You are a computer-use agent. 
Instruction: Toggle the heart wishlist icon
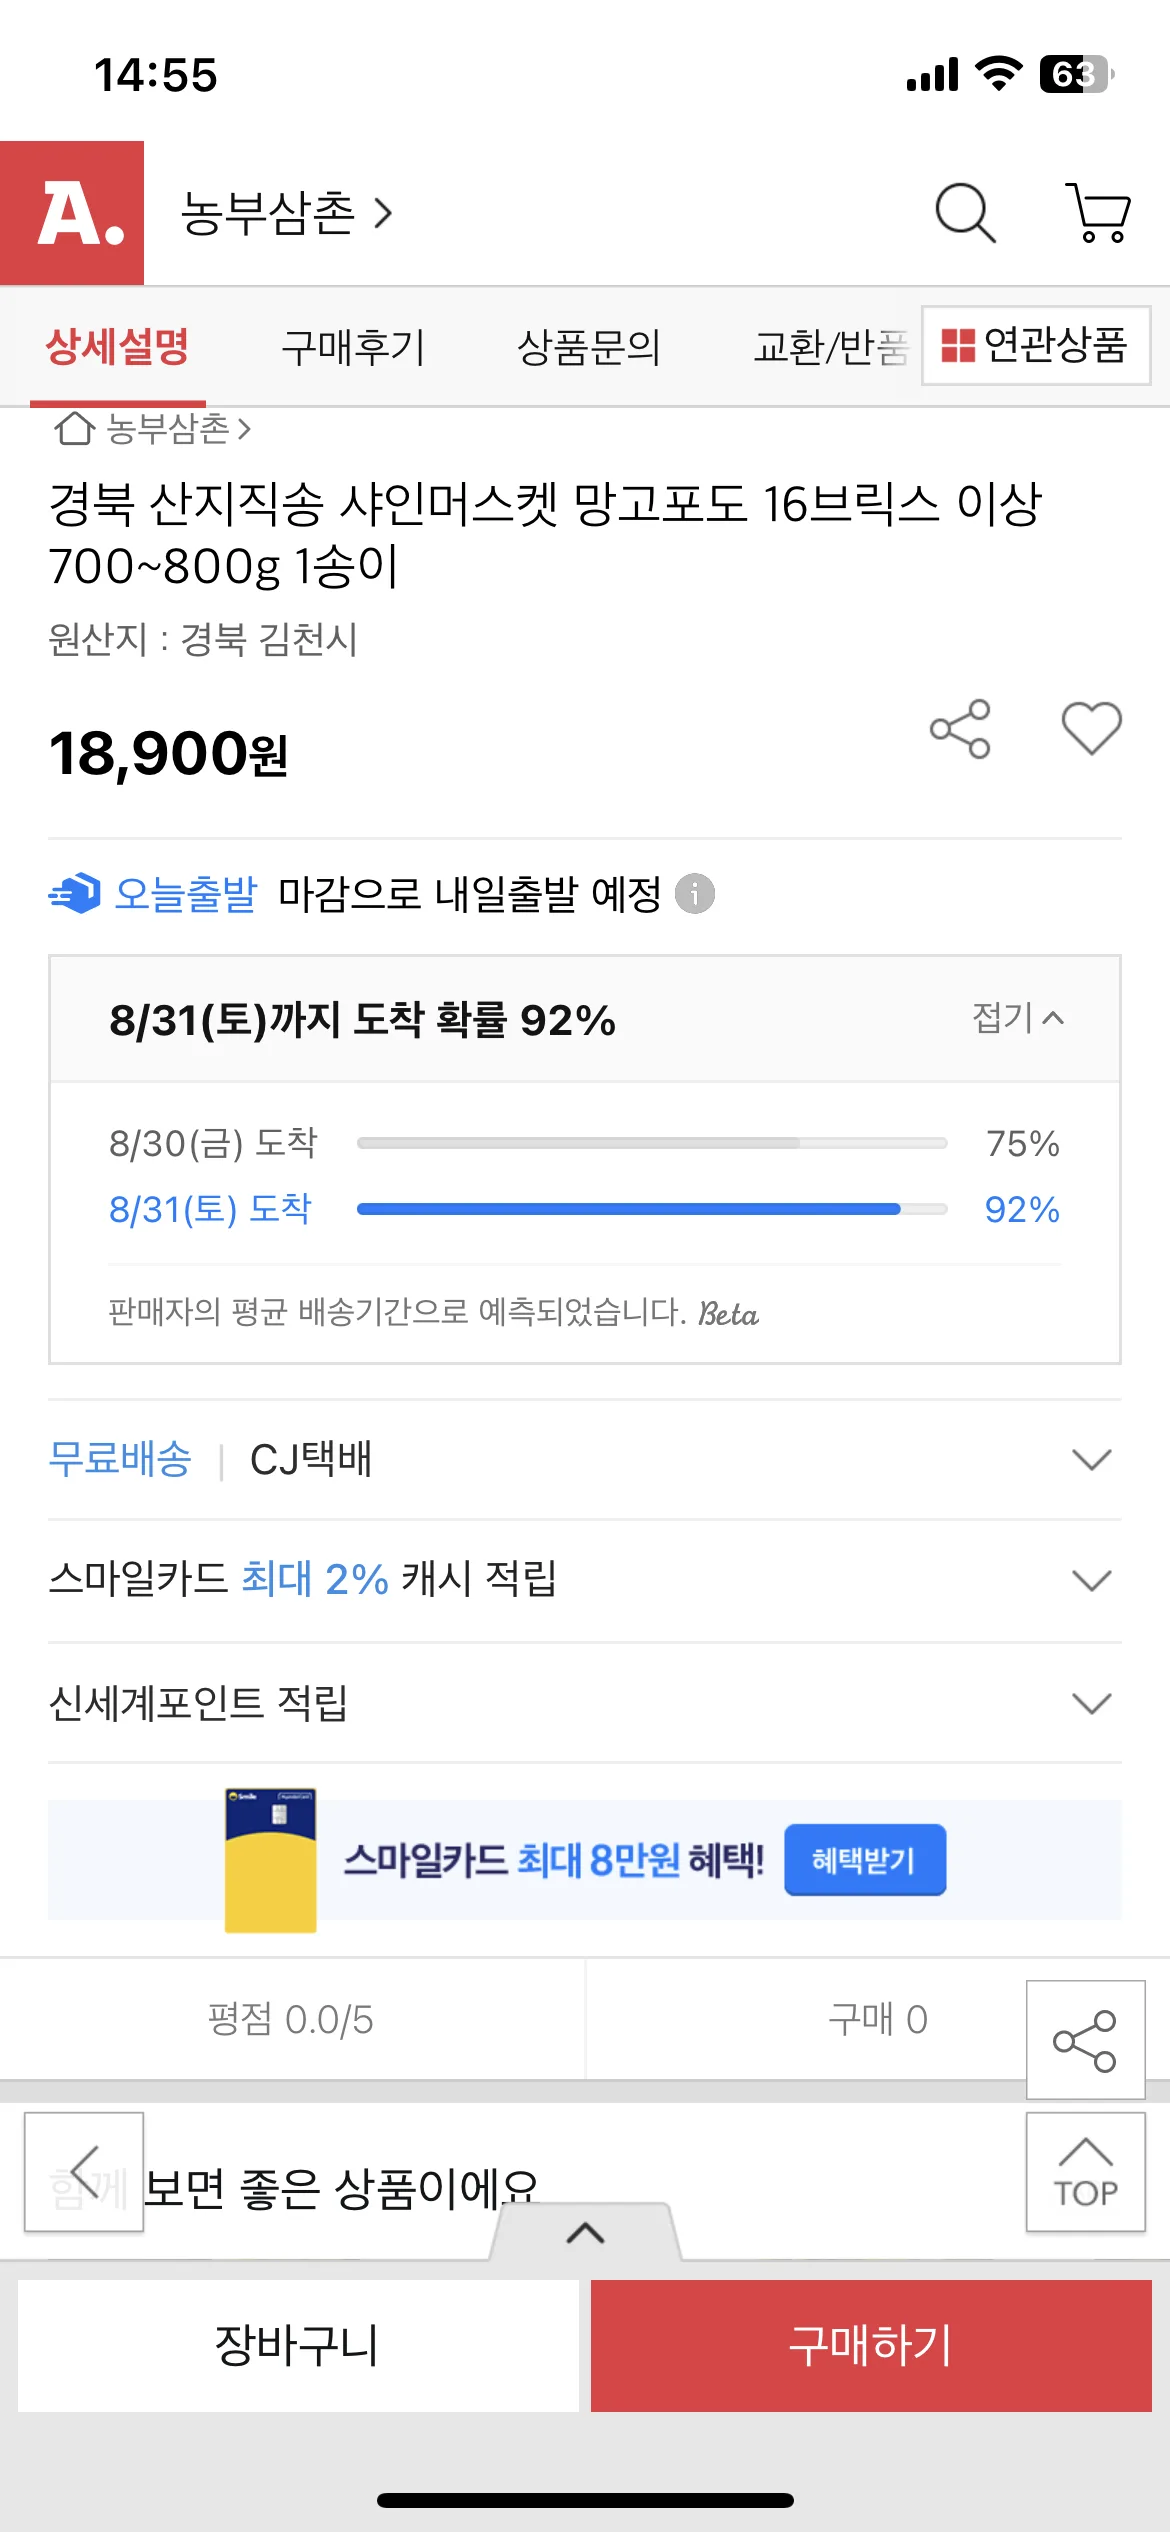pos(1091,728)
